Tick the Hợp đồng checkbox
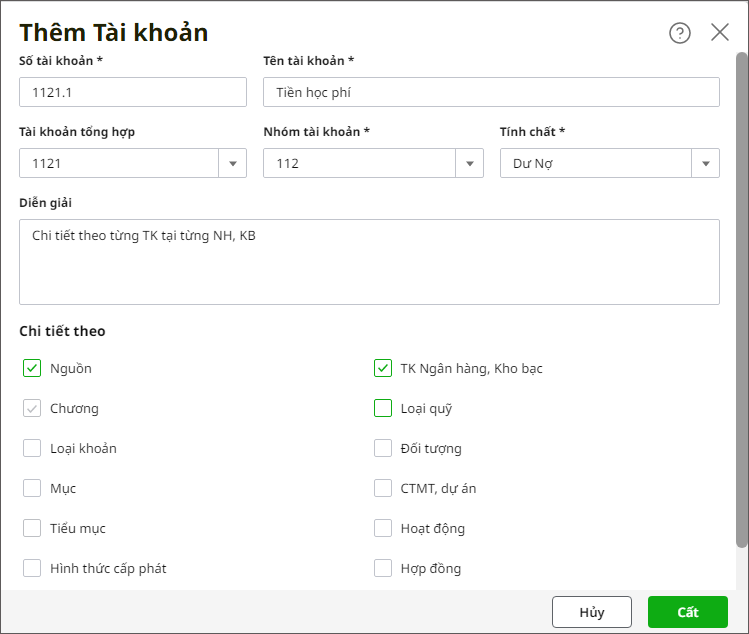The image size is (749, 634). pyautogui.click(x=383, y=568)
